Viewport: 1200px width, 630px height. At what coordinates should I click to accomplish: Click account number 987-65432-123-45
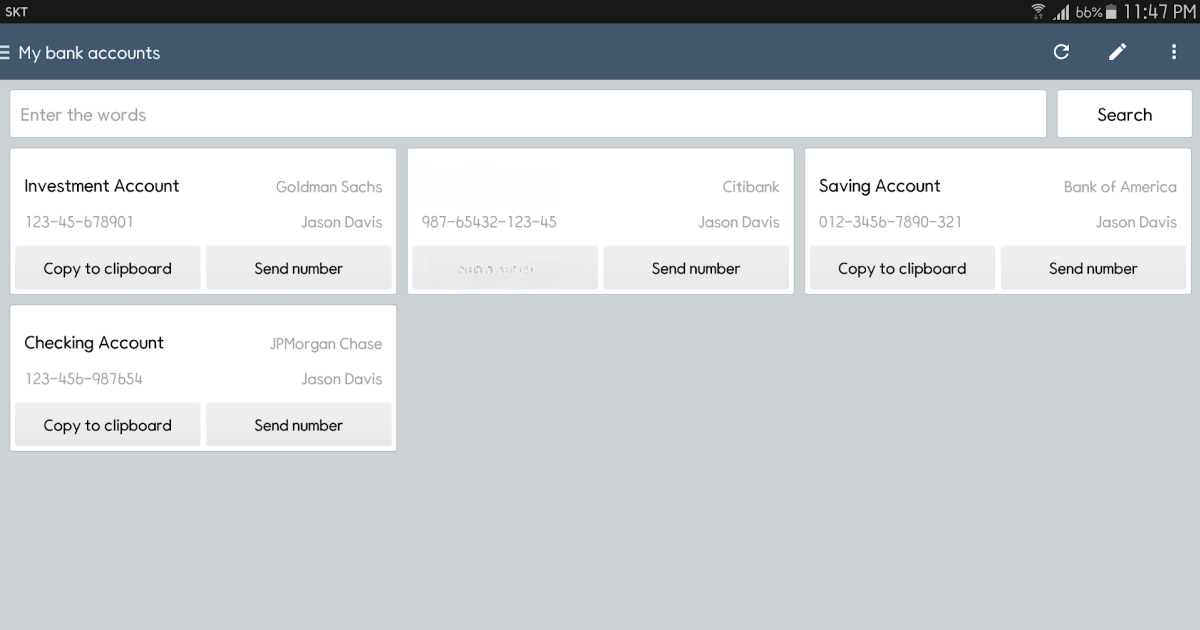(489, 222)
